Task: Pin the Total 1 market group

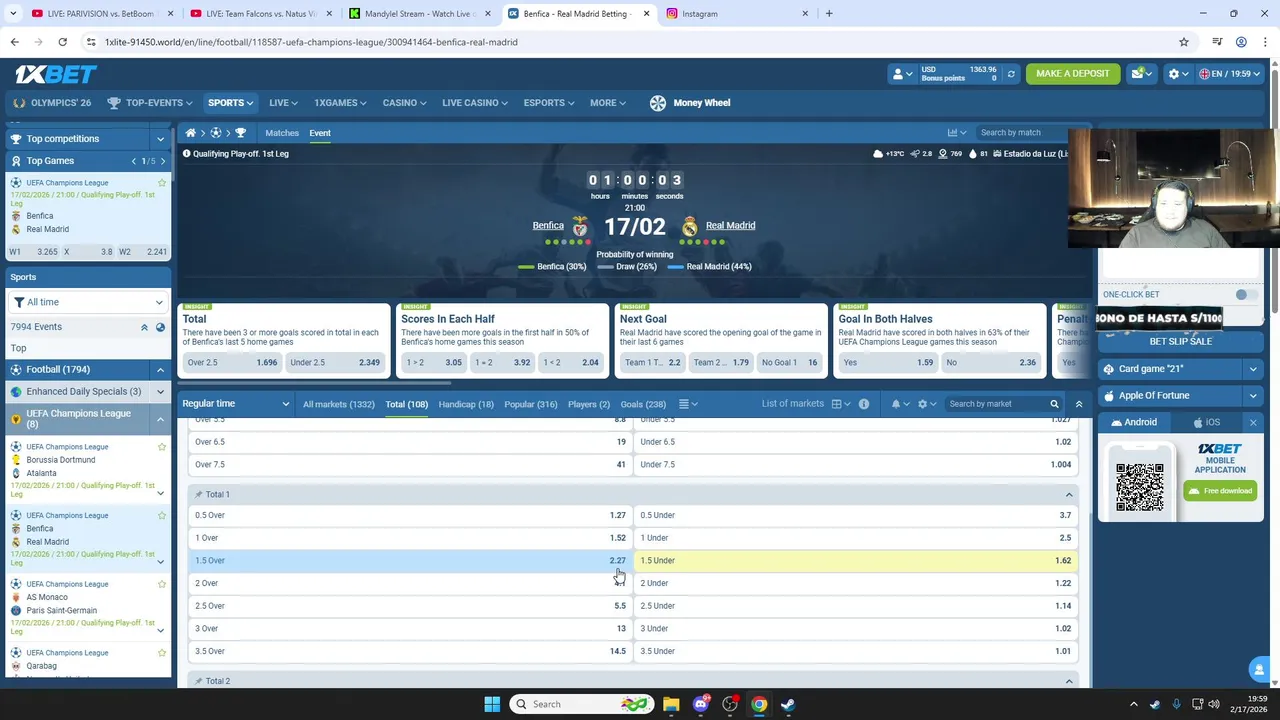Action: [199, 495]
